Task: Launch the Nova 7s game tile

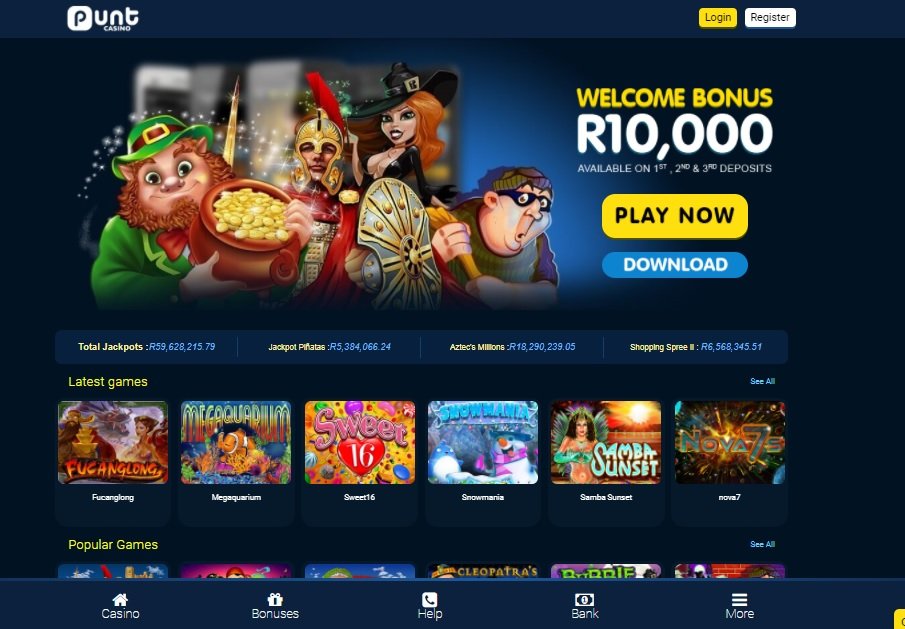Action: [730, 443]
